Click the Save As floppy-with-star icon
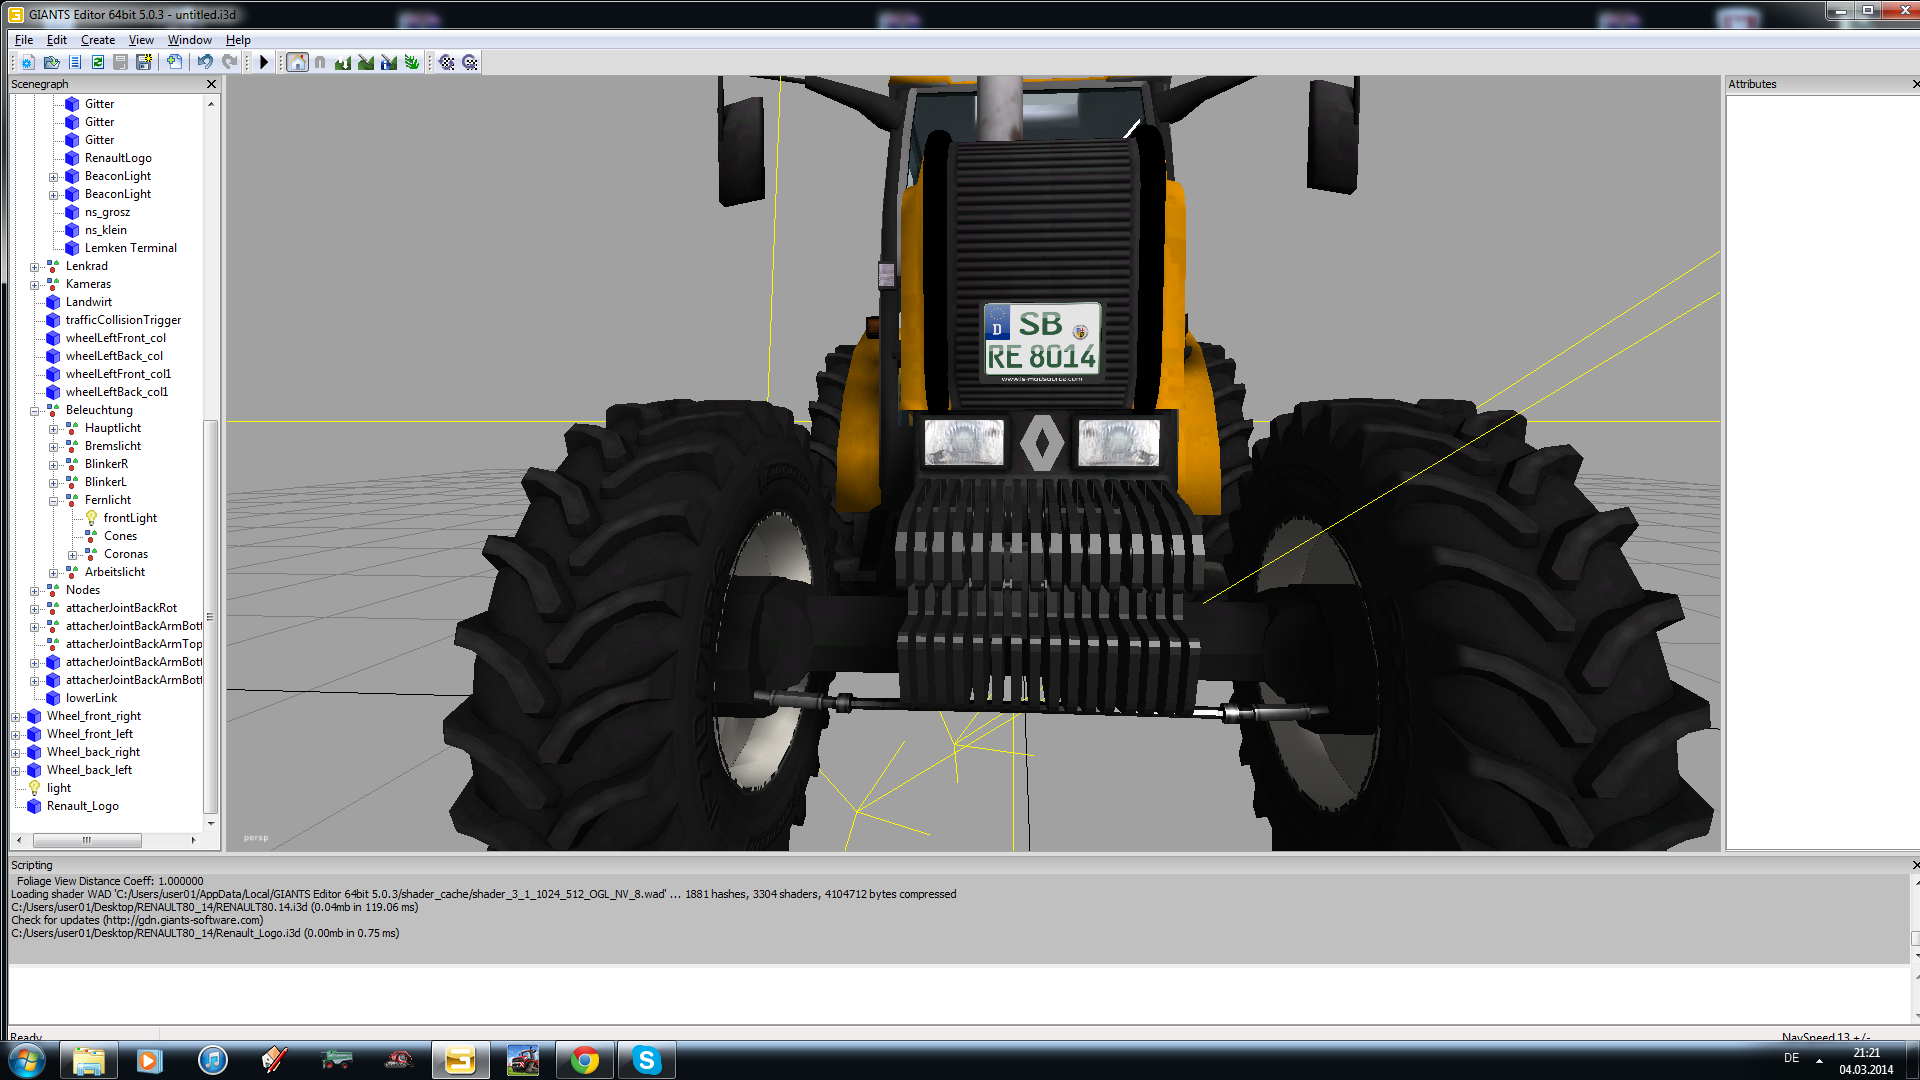This screenshot has width=1920, height=1080. tap(143, 62)
